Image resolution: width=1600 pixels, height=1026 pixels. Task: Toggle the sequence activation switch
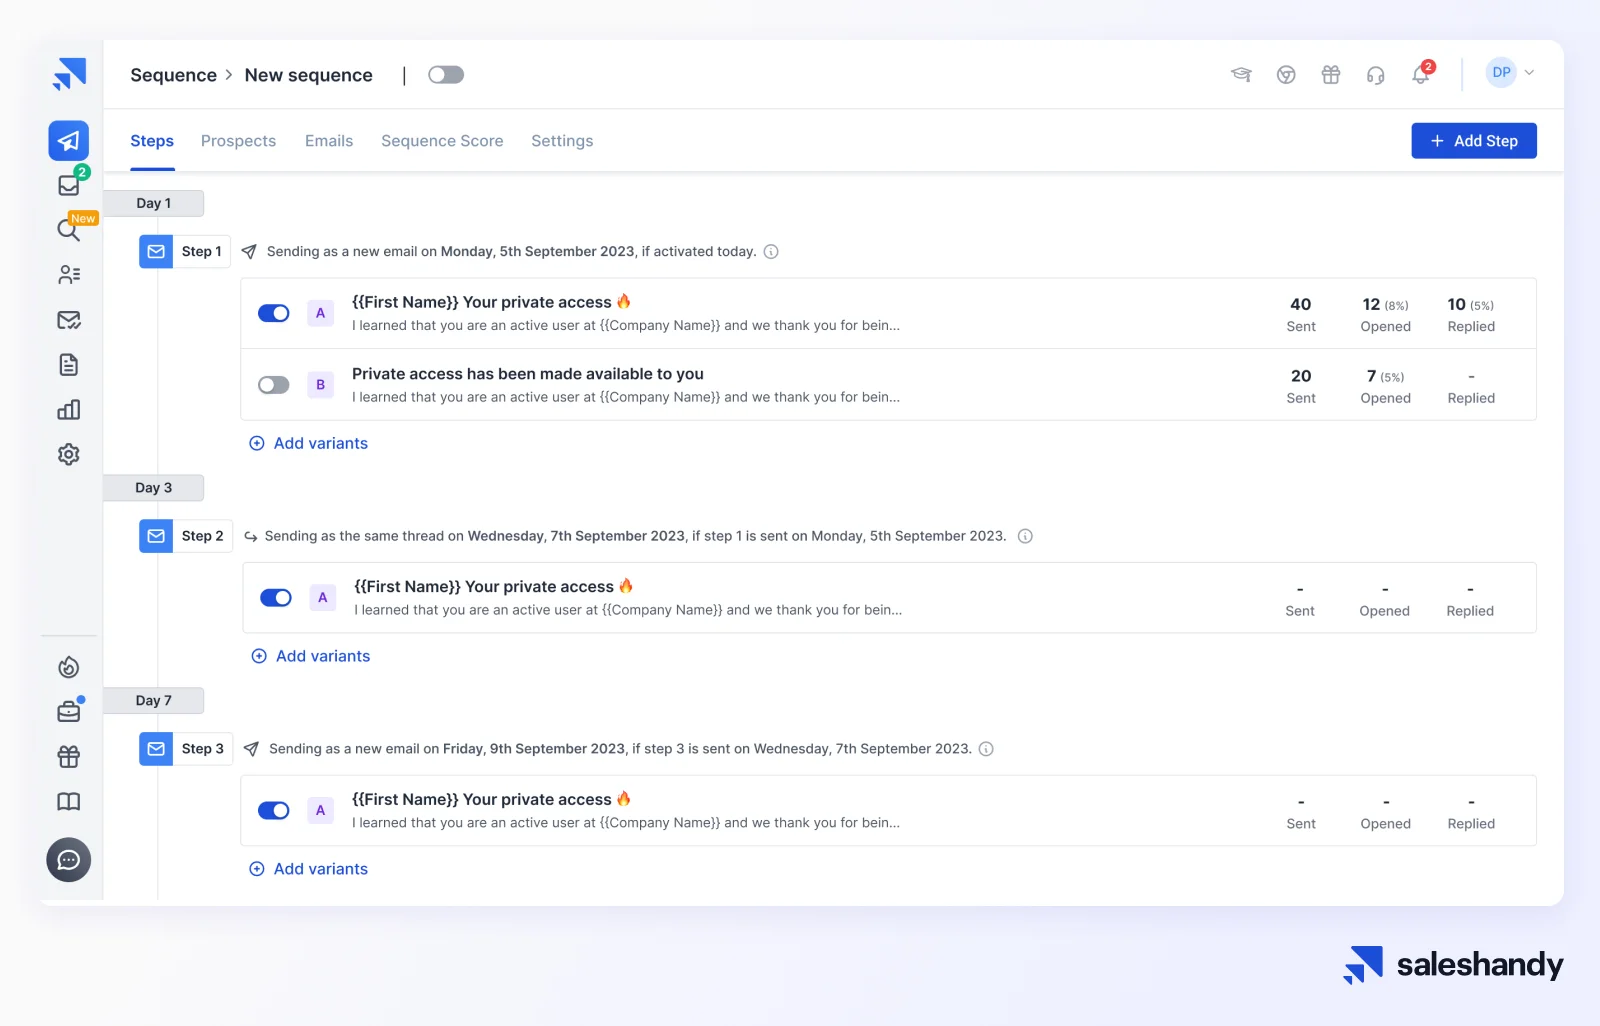(446, 75)
